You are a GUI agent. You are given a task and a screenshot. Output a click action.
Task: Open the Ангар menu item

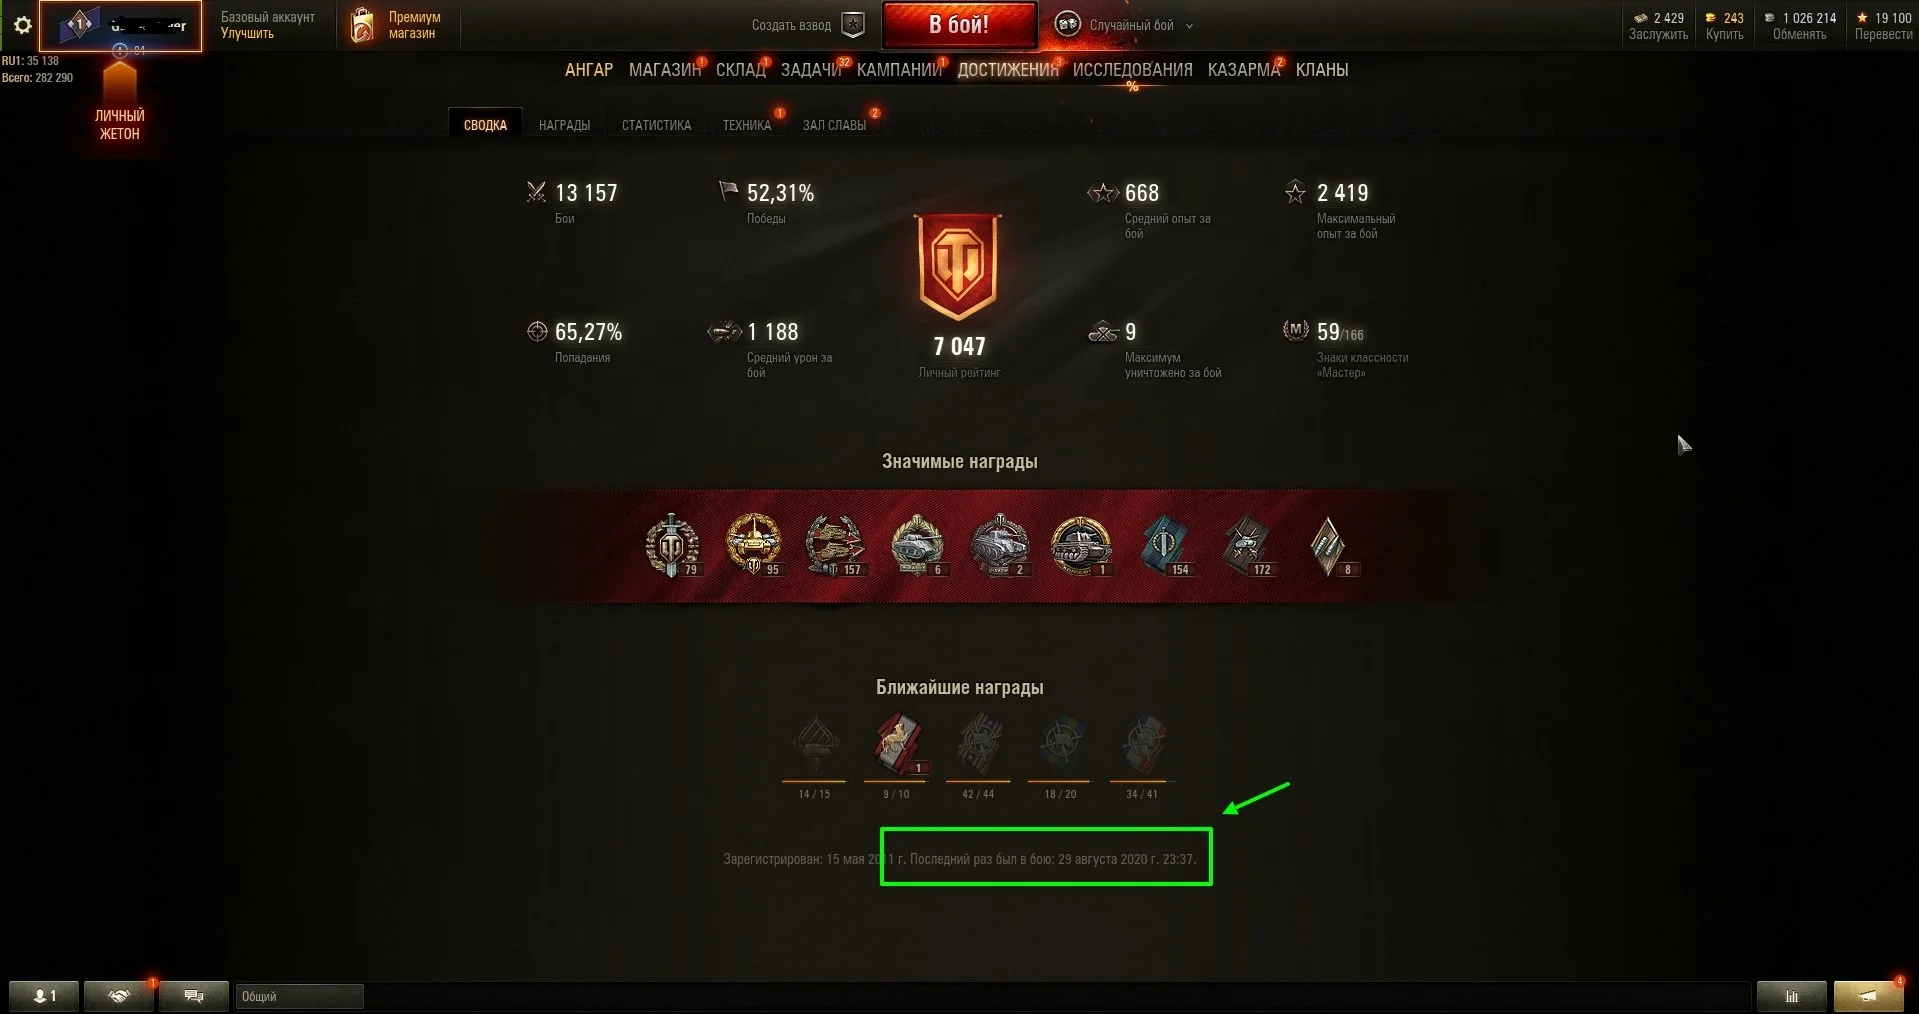pyautogui.click(x=589, y=70)
